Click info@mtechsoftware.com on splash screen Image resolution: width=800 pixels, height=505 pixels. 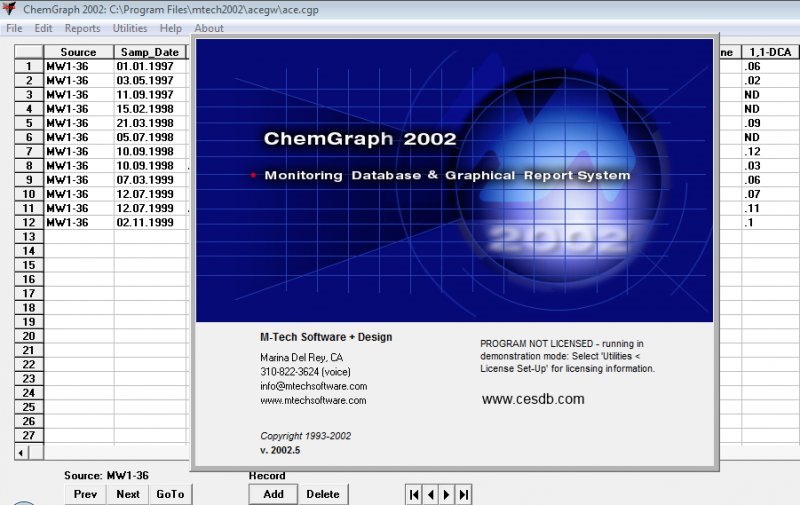click(313, 386)
